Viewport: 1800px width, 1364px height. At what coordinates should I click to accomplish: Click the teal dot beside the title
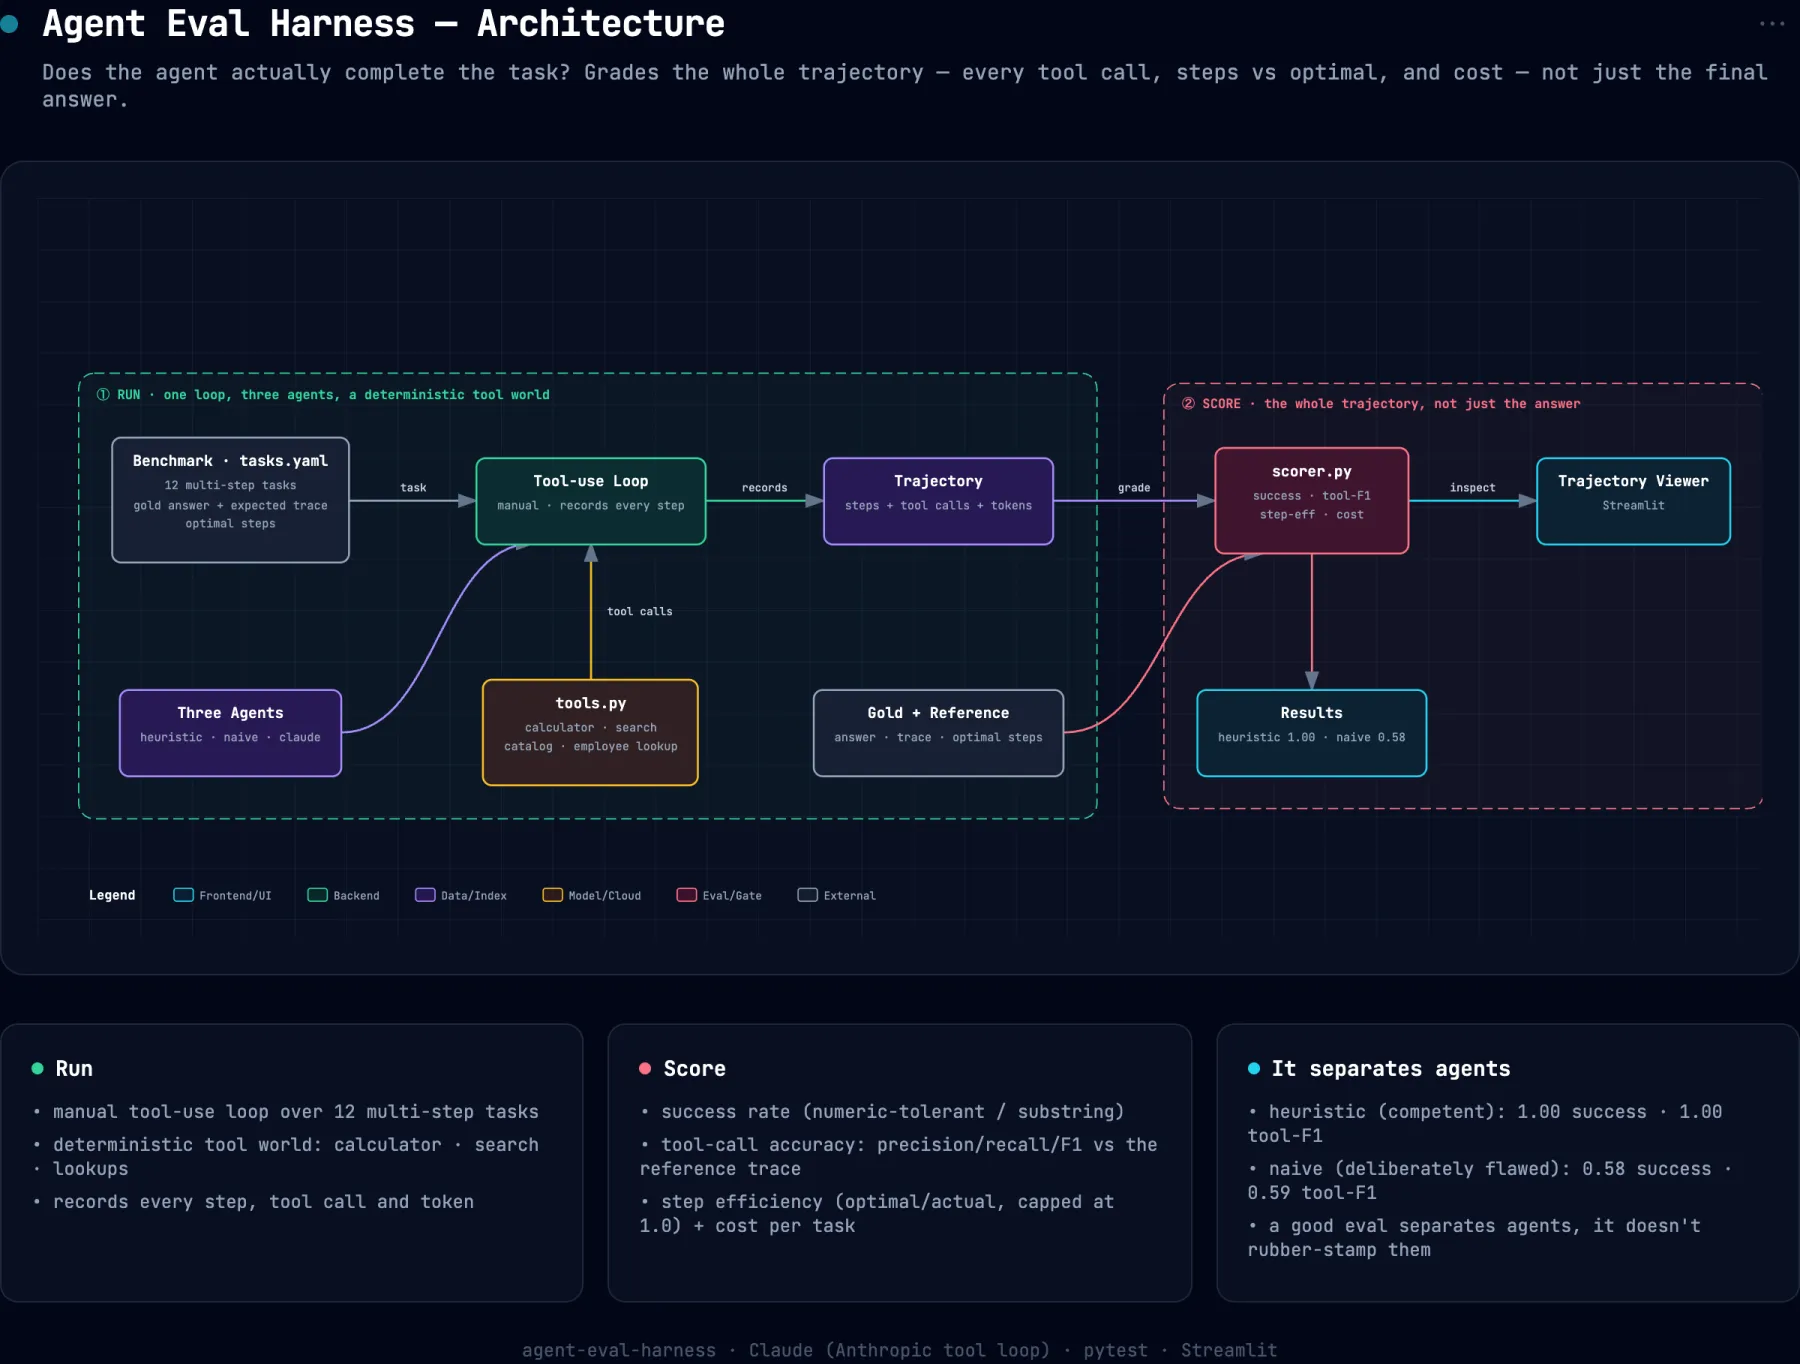click(10, 24)
